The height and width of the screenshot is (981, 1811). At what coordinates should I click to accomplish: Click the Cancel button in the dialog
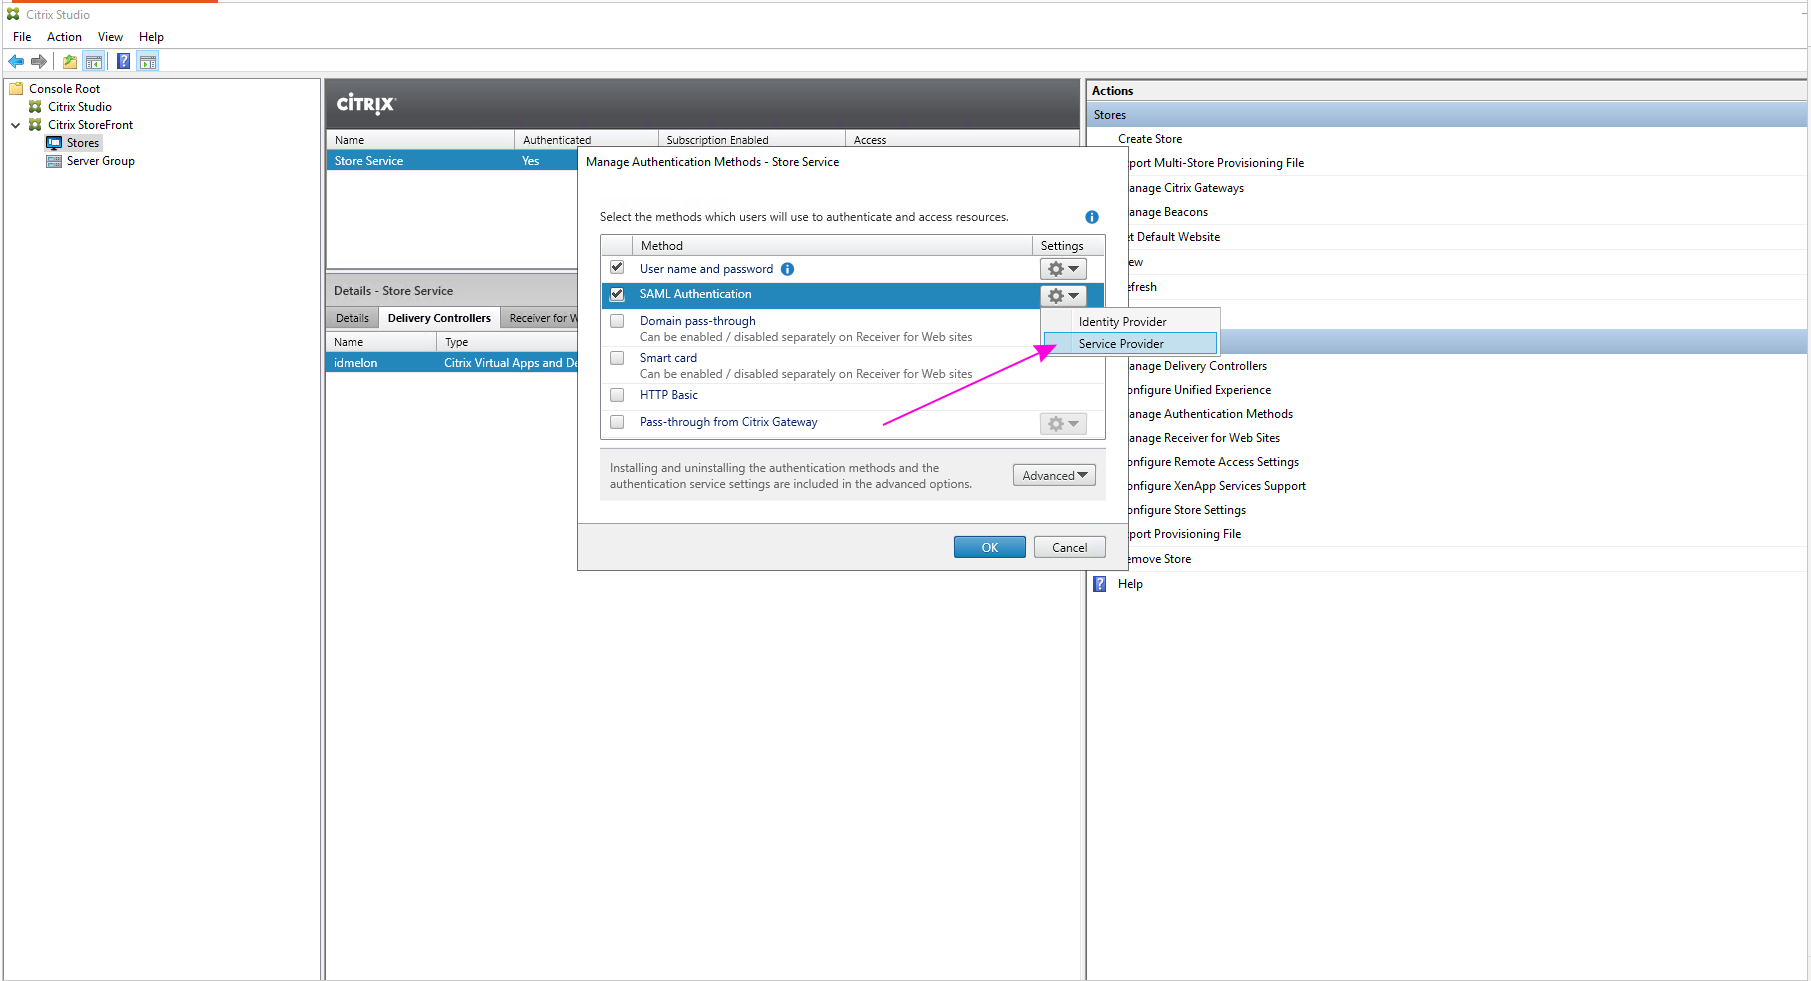(x=1069, y=547)
